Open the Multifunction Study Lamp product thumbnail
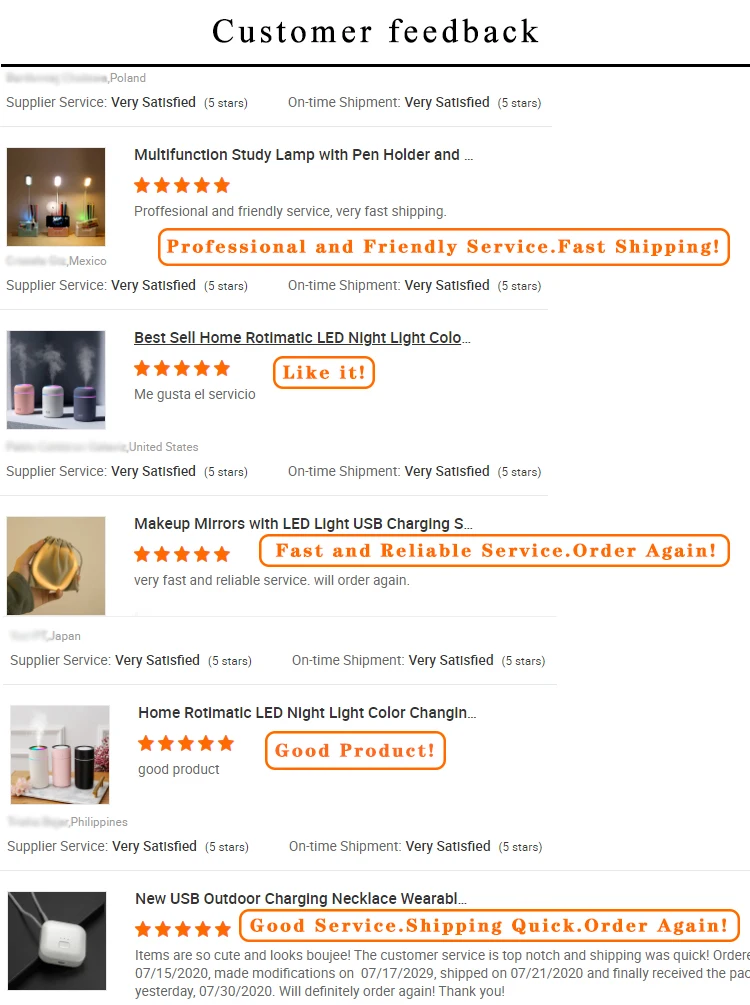 pos(56,197)
